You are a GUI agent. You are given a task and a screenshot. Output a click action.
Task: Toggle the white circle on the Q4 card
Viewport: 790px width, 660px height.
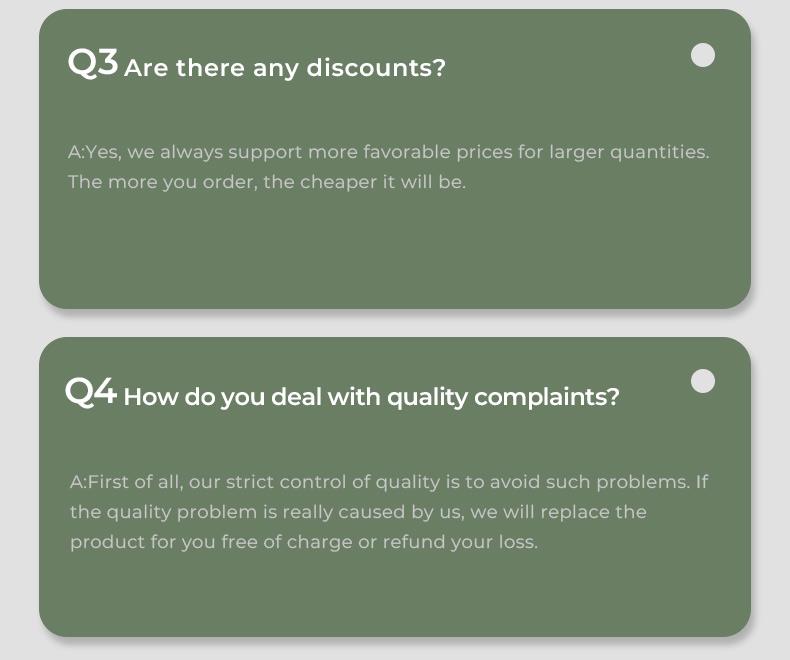click(x=703, y=381)
